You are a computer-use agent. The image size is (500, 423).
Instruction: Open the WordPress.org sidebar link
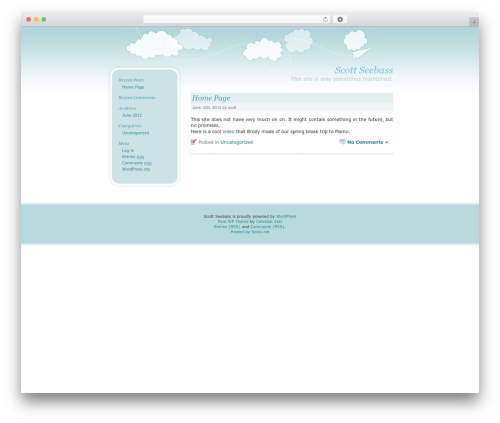point(136,169)
